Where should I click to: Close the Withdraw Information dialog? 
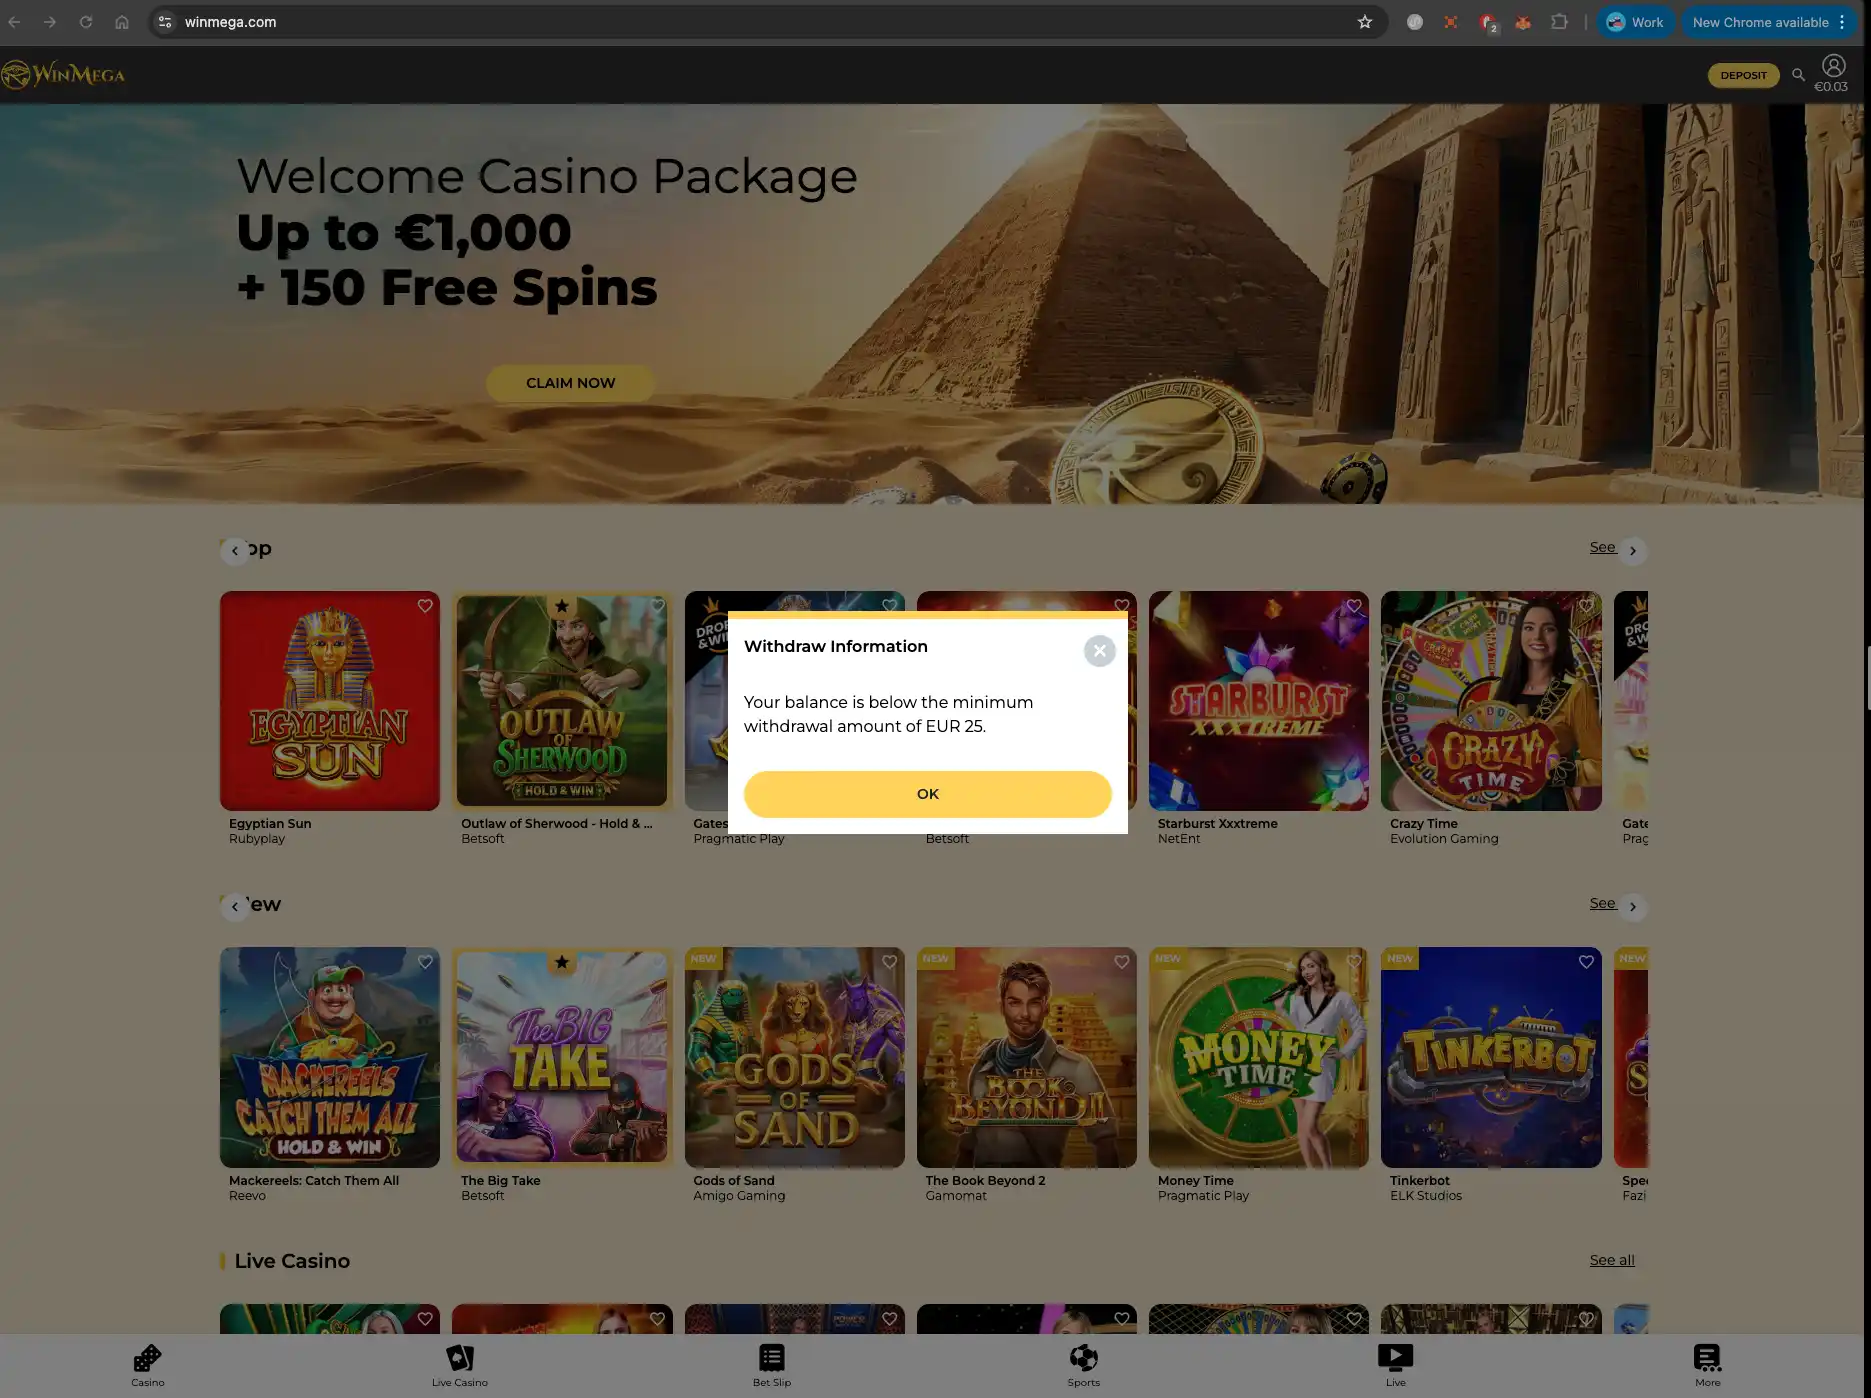(x=1099, y=651)
